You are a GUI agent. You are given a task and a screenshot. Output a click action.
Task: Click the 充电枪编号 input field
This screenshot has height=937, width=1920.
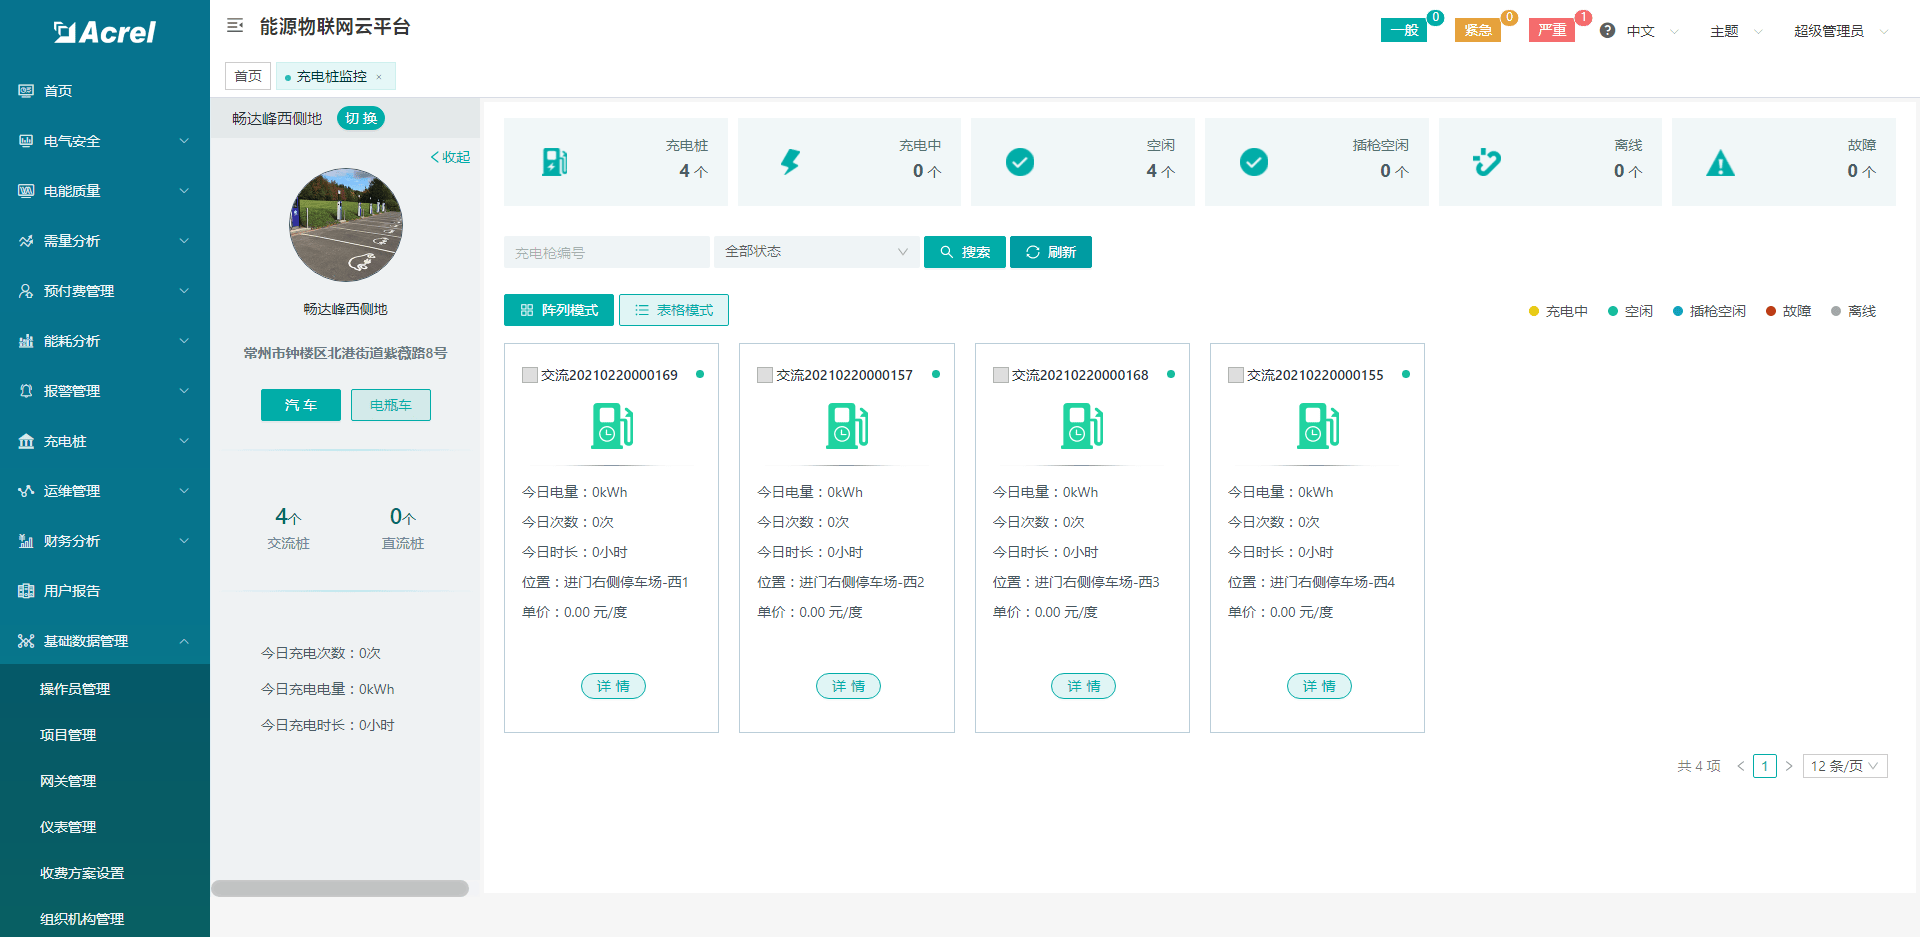click(606, 252)
